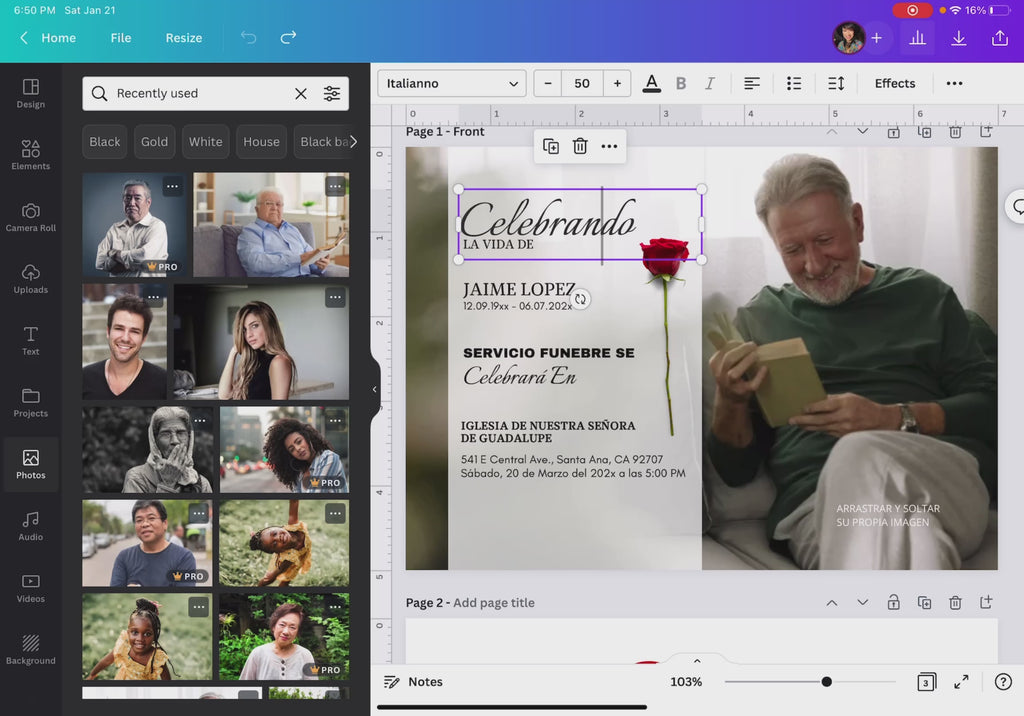The image size is (1024, 716).
Task: Increase the font size
Action: pyautogui.click(x=617, y=83)
